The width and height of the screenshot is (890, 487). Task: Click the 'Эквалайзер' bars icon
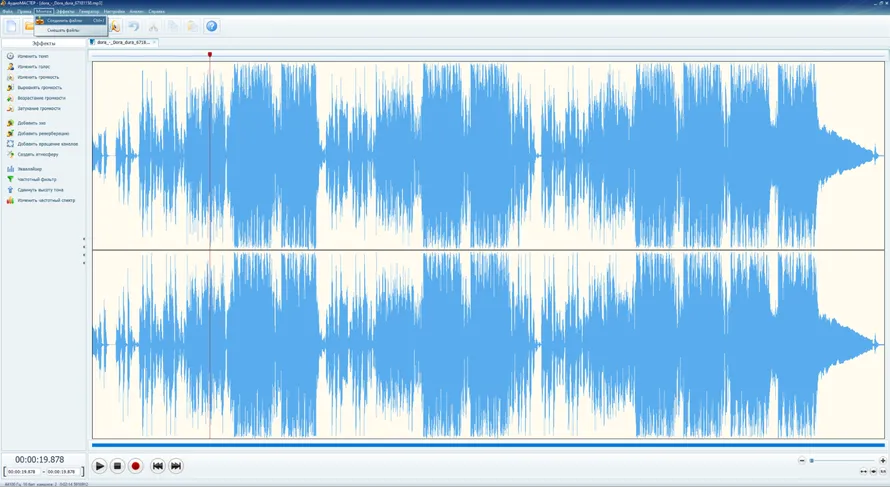tap(10, 169)
